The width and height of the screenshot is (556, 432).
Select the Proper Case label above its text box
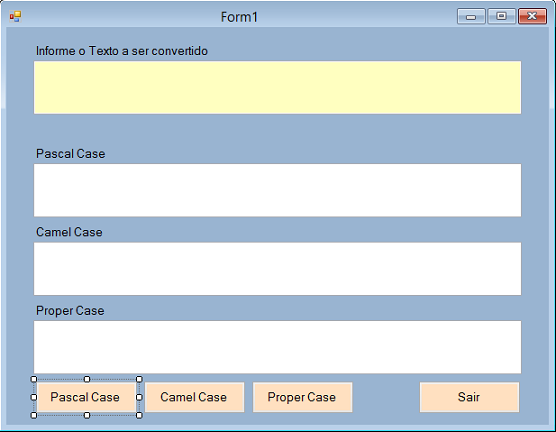pyautogui.click(x=70, y=311)
